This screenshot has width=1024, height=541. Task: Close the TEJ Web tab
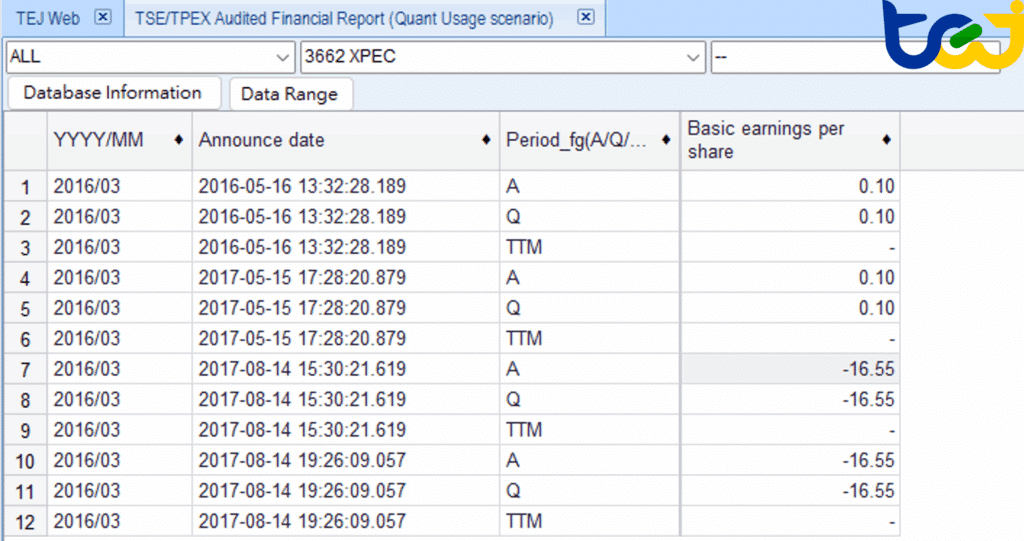coord(102,18)
